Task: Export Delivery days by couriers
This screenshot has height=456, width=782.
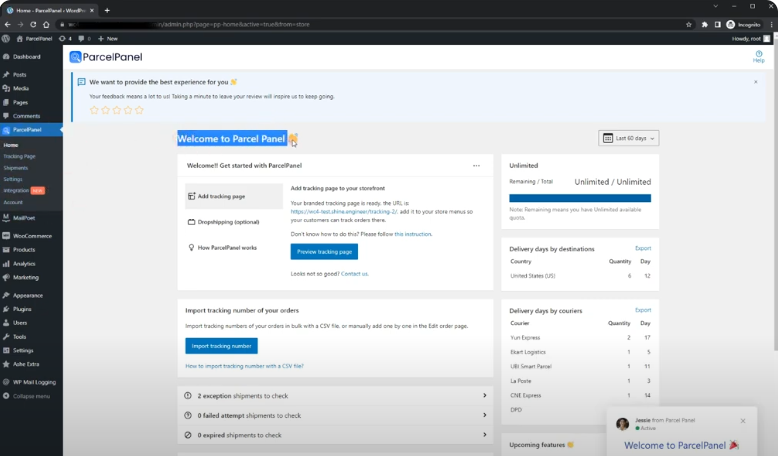Action: [x=643, y=310]
